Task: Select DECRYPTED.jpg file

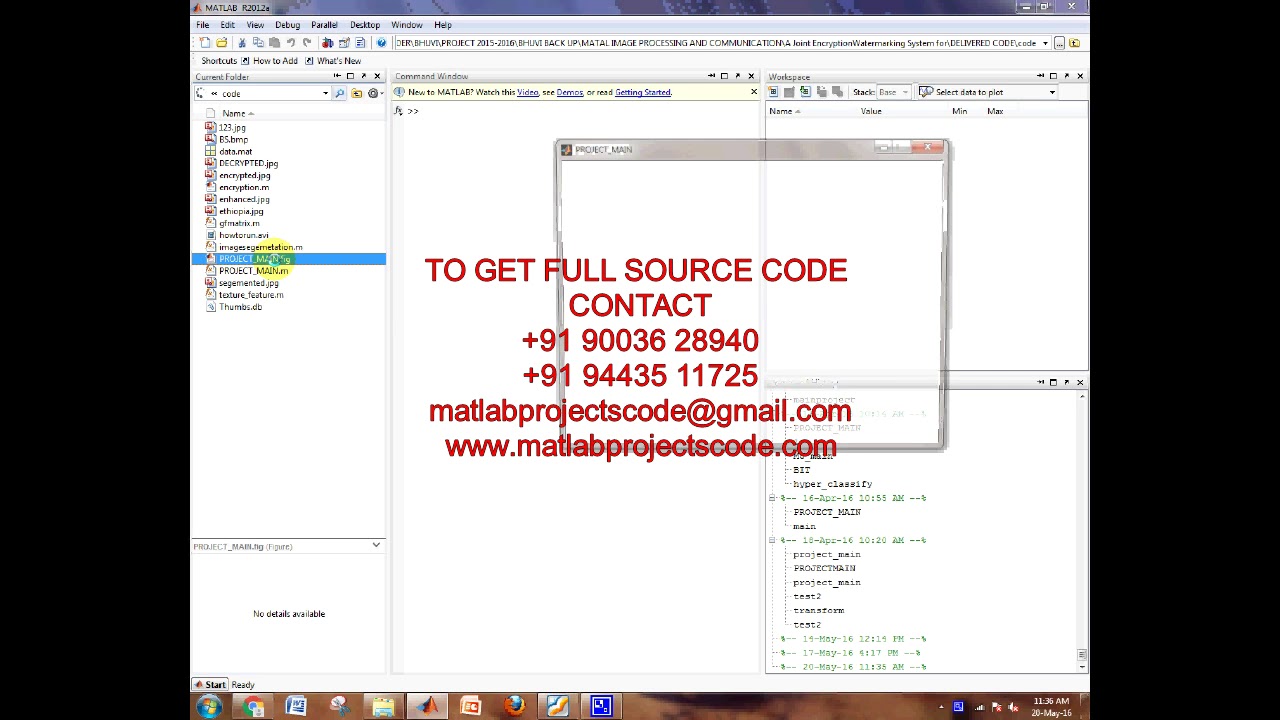Action: pos(248,163)
